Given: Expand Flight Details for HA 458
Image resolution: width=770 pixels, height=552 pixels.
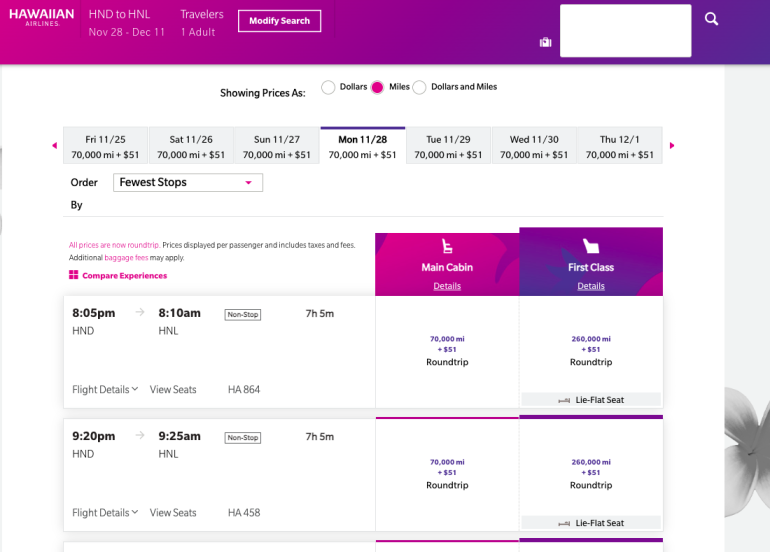Looking at the screenshot, I should tap(105, 513).
